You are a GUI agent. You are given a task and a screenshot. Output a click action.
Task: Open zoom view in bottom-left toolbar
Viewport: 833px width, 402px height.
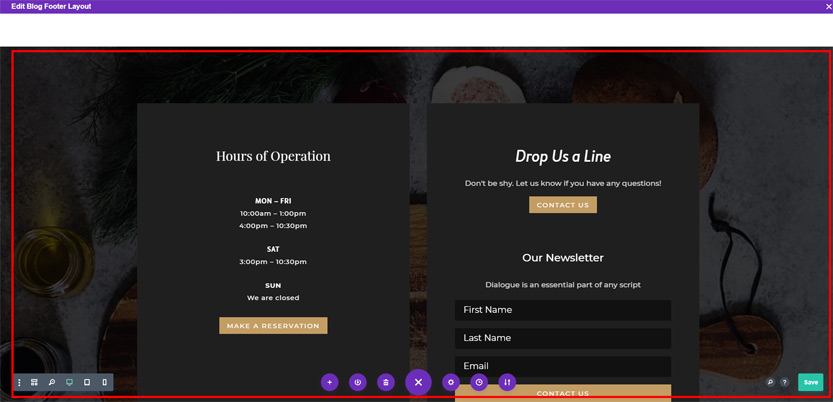pyautogui.click(x=52, y=382)
